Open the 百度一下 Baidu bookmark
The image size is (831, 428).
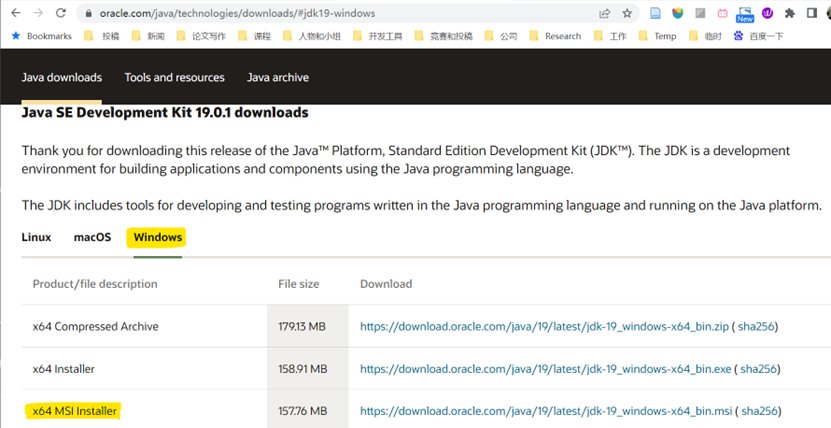click(x=758, y=36)
